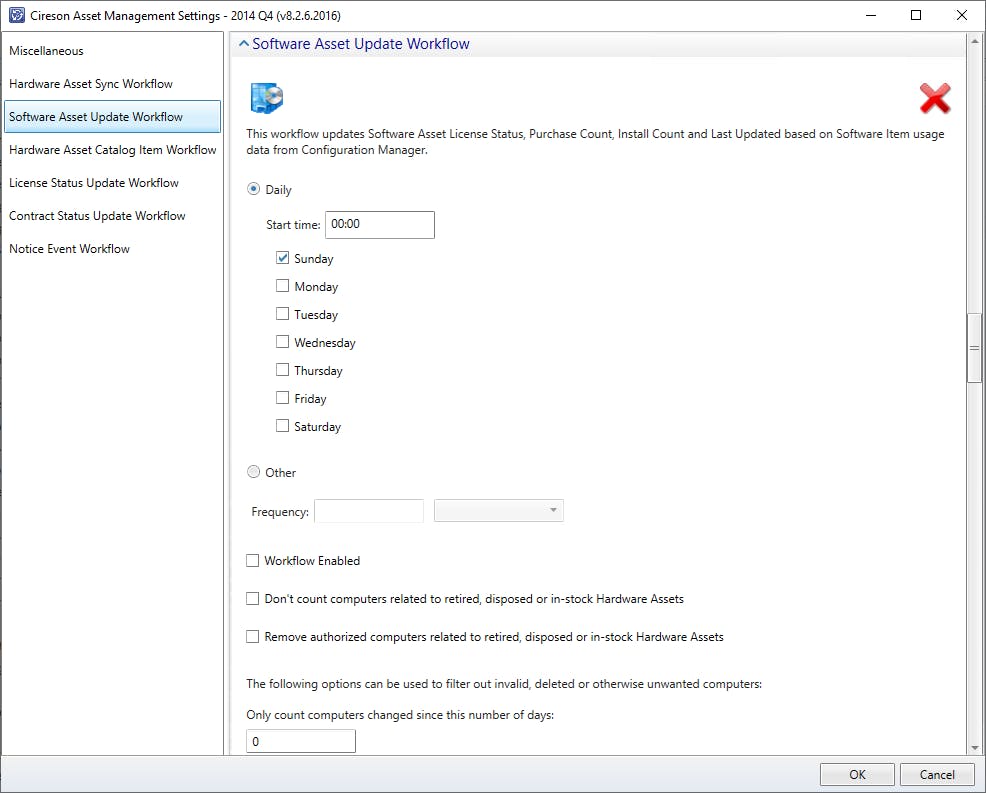The image size is (986, 793).
Task: Select the Other radio button
Action: [253, 472]
